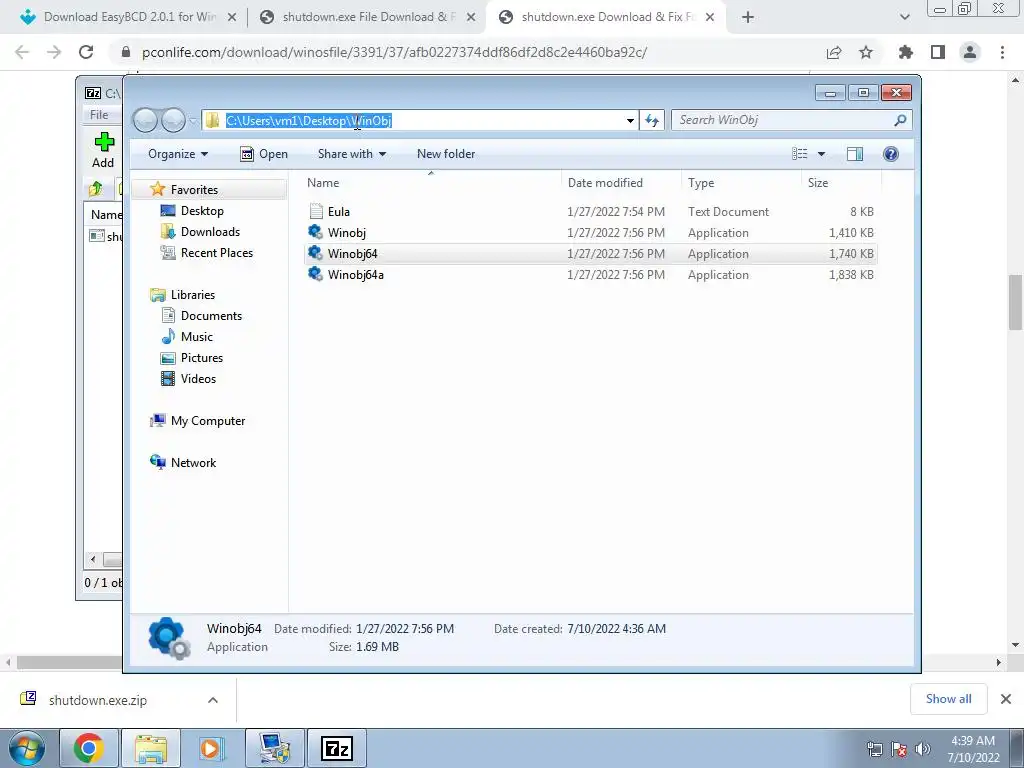Select Desktop under Favorites
1024x768 pixels.
pyautogui.click(x=202, y=210)
